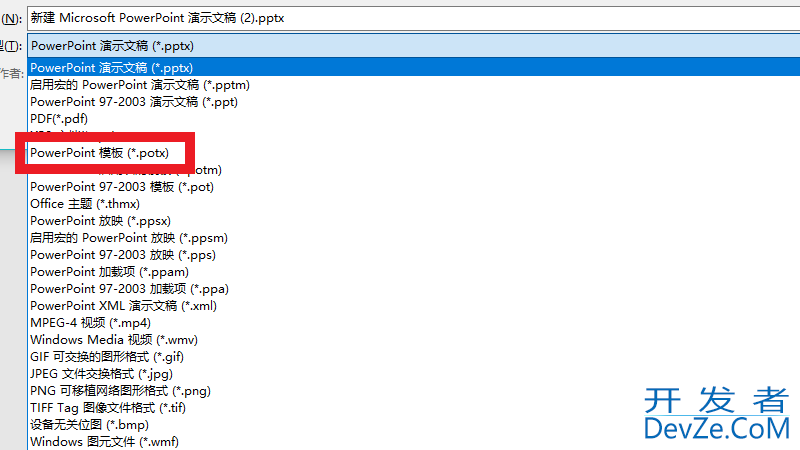800x450 pixels.
Task: Select Office 主题 (*.thmx)
Action: [85, 204]
